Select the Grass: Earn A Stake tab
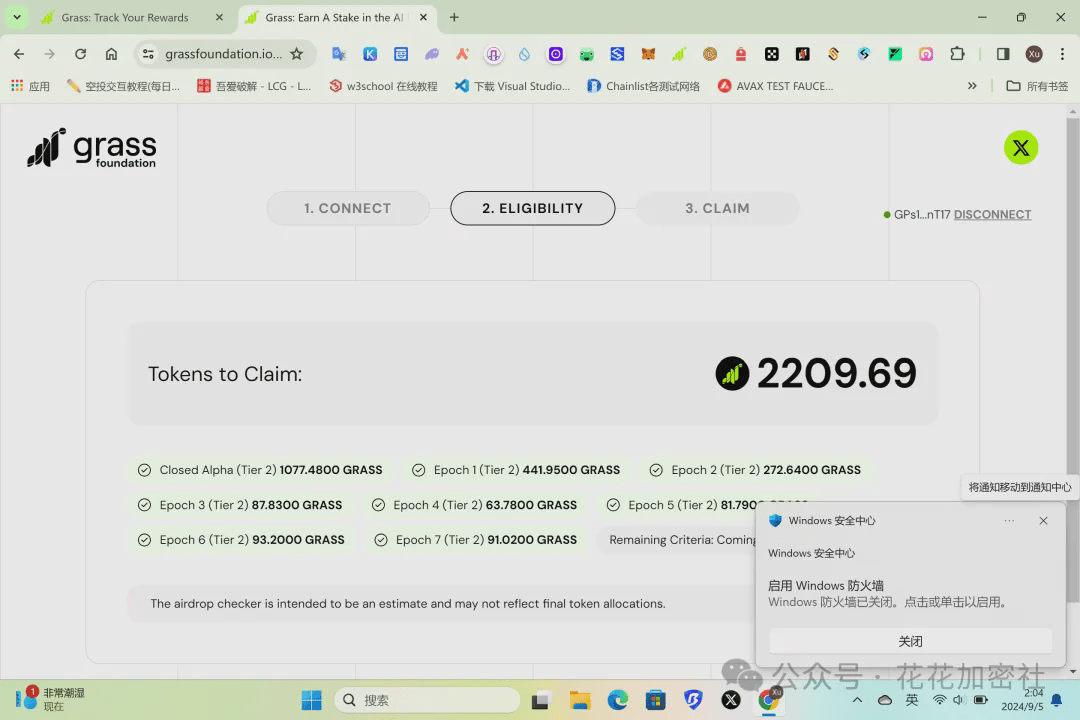 tap(334, 18)
